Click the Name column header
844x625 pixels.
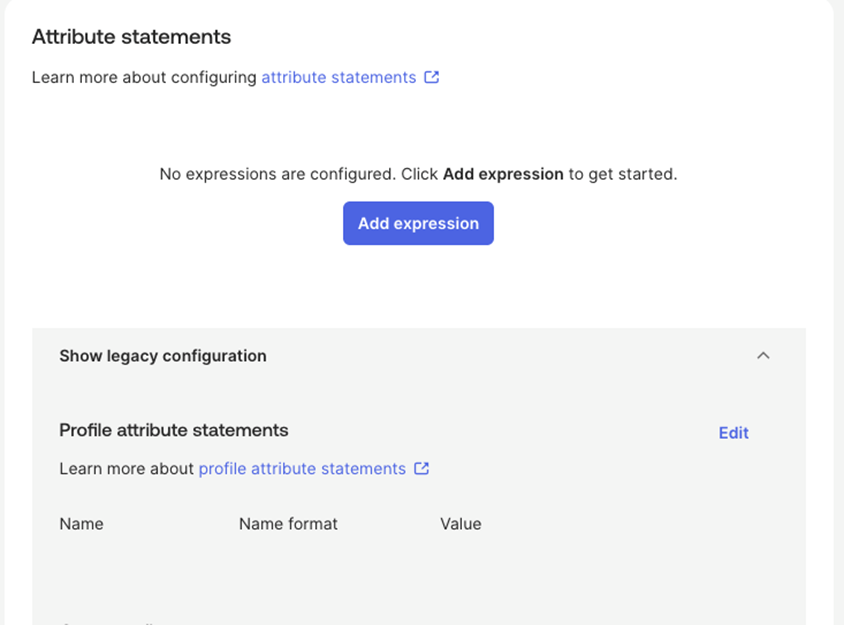coord(81,524)
